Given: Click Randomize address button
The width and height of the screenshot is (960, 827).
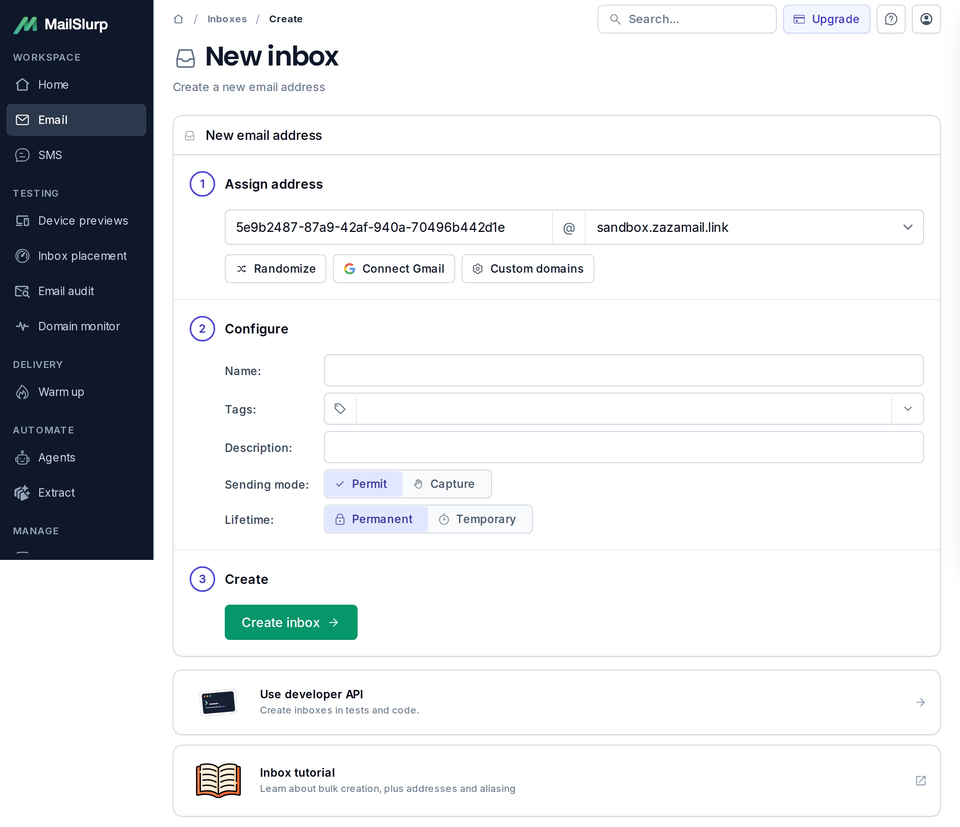Looking at the screenshot, I should pyautogui.click(x=276, y=269).
